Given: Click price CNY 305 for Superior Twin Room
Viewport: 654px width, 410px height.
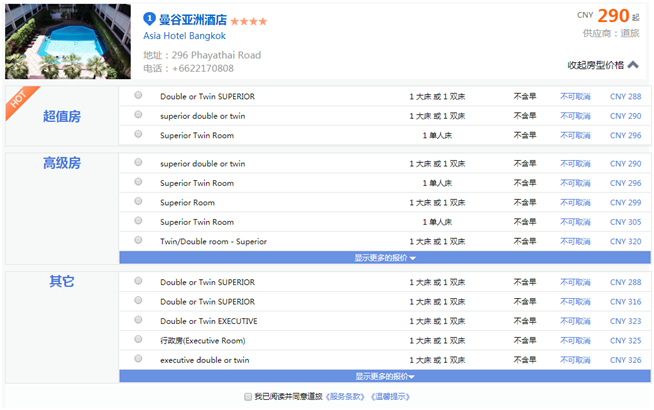Looking at the screenshot, I should pos(625,222).
